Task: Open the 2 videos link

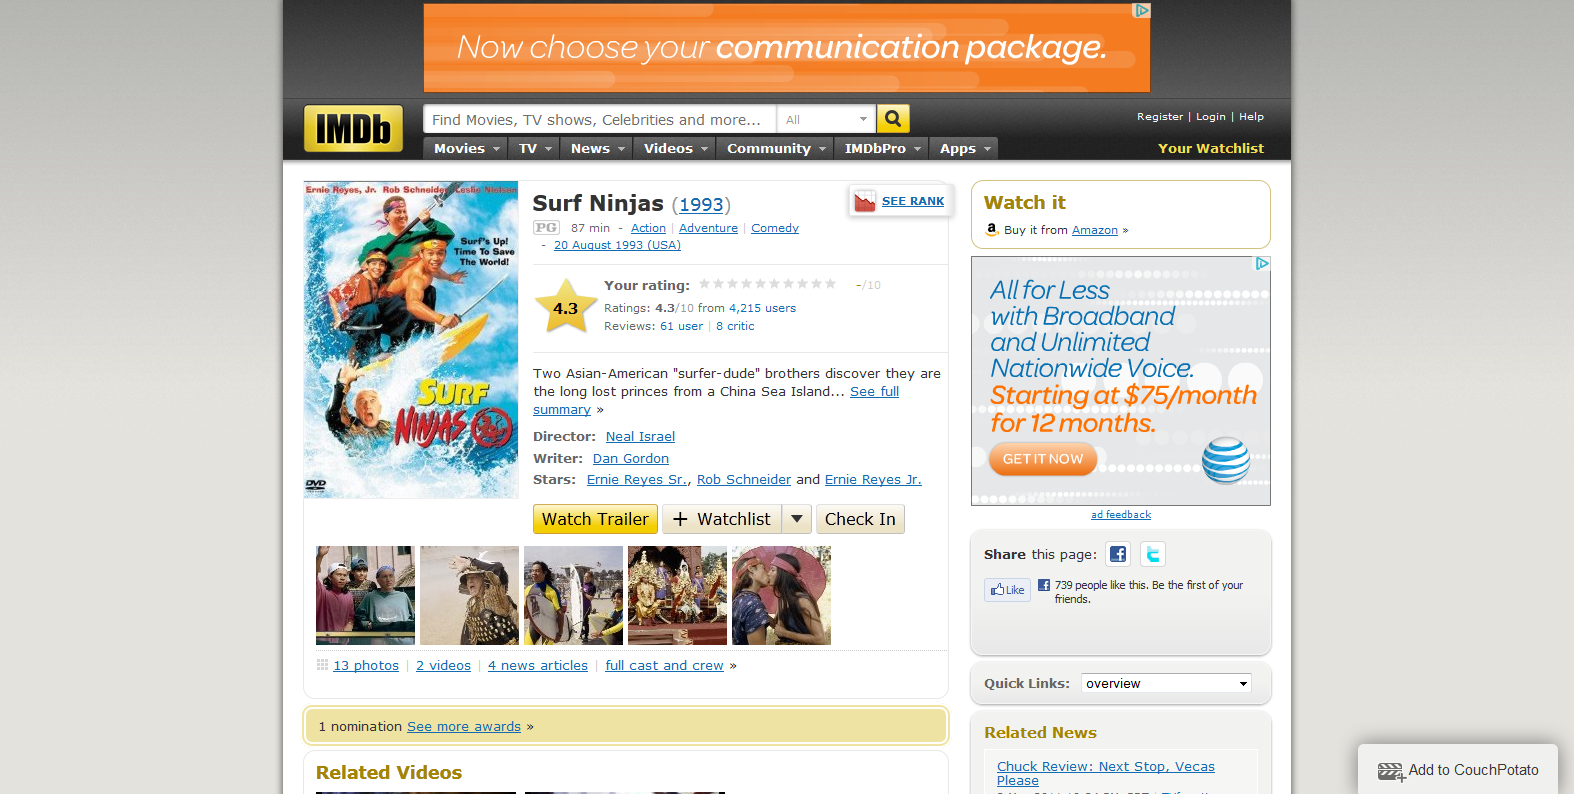Action: tap(443, 666)
